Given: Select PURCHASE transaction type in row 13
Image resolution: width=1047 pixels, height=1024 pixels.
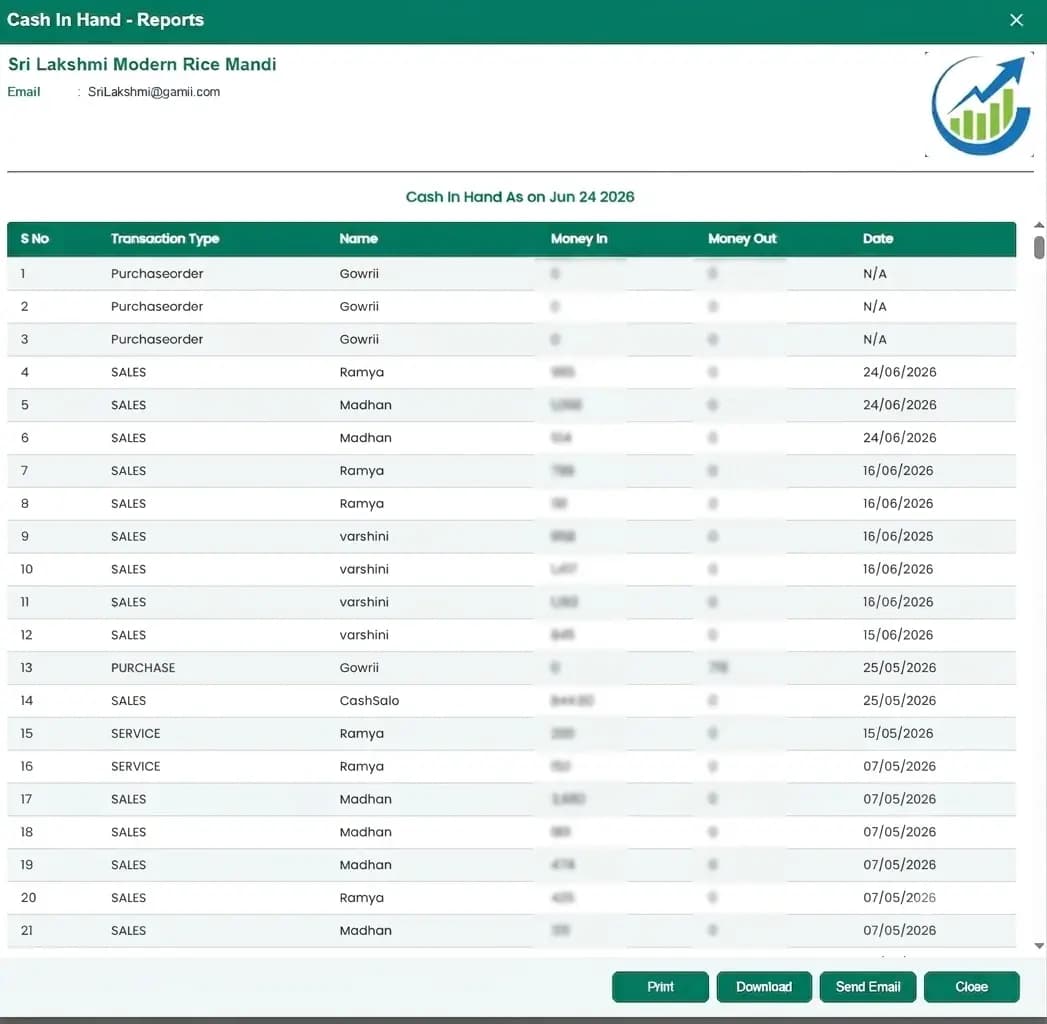Looking at the screenshot, I should (x=143, y=668).
